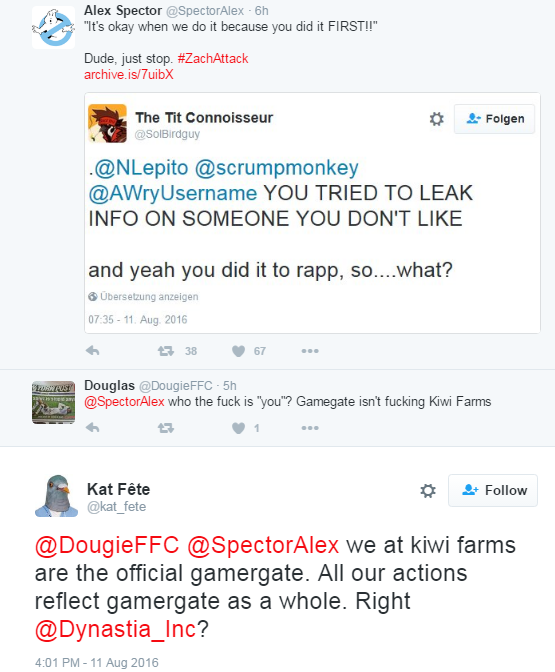Click the Folgen button for @SolBirdguy

495,119
